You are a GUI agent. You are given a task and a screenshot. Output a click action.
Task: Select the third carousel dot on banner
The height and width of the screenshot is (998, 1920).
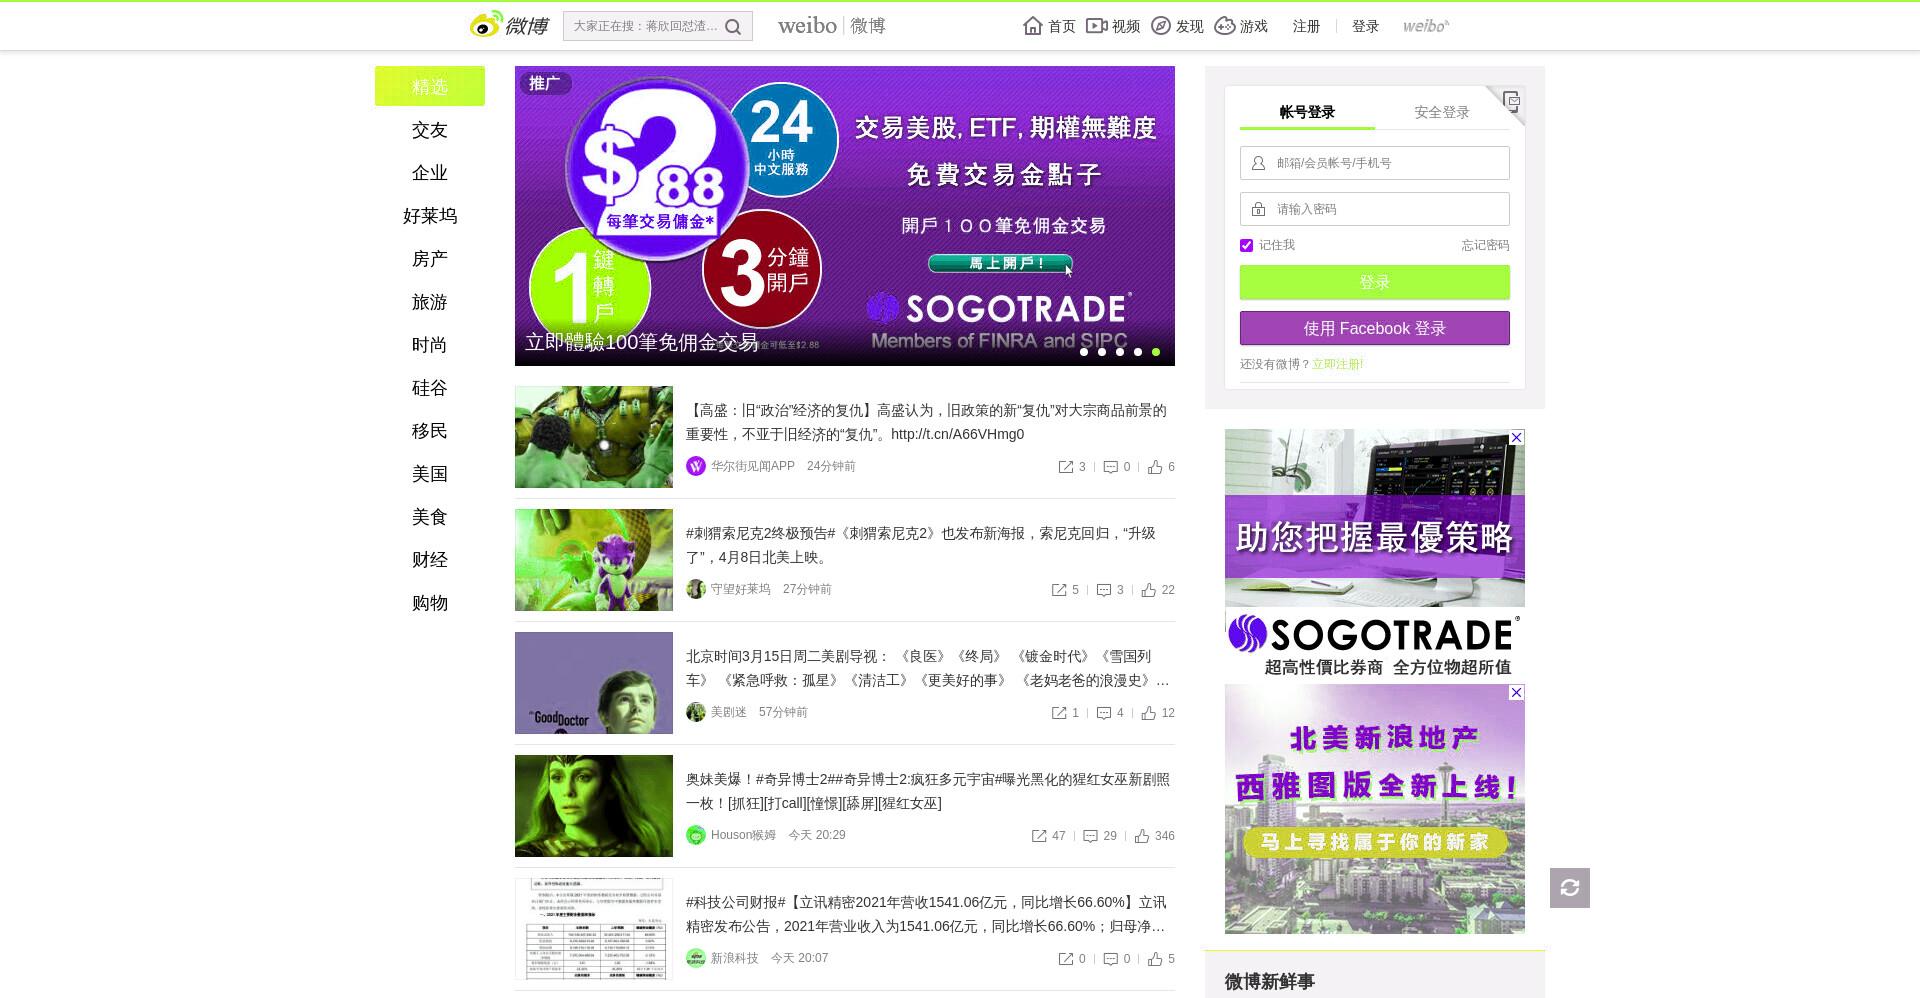(1120, 352)
